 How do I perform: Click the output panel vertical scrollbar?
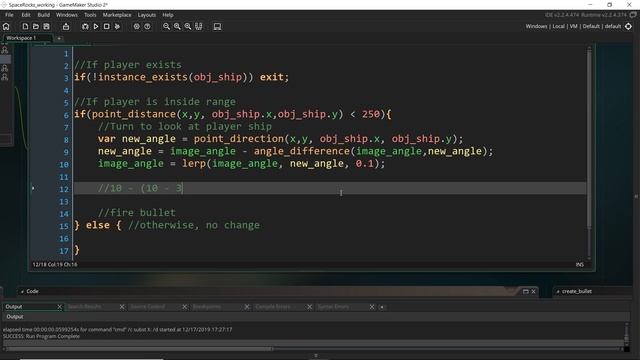627,334
